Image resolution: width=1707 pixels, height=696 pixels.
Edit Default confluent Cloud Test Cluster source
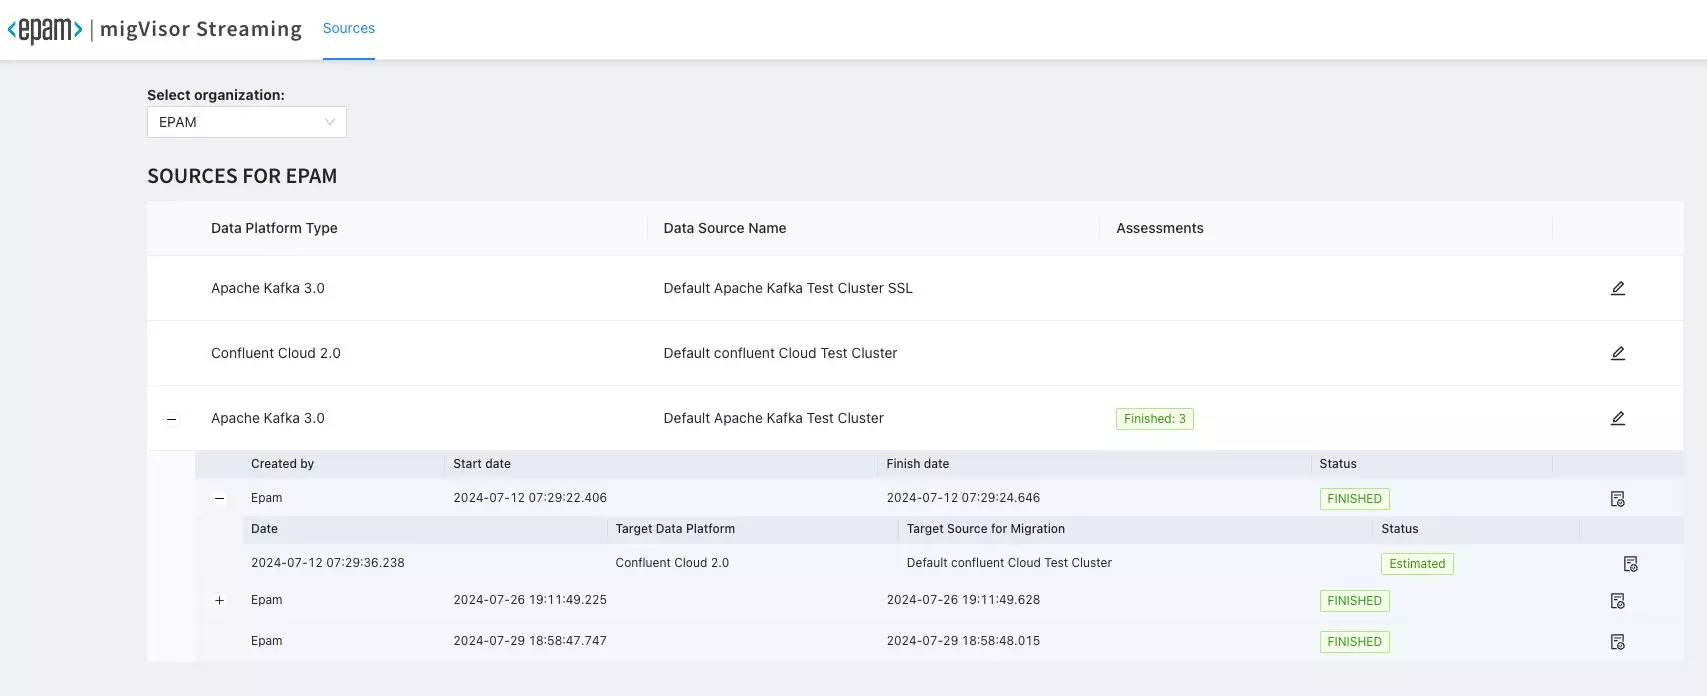[x=1618, y=353]
